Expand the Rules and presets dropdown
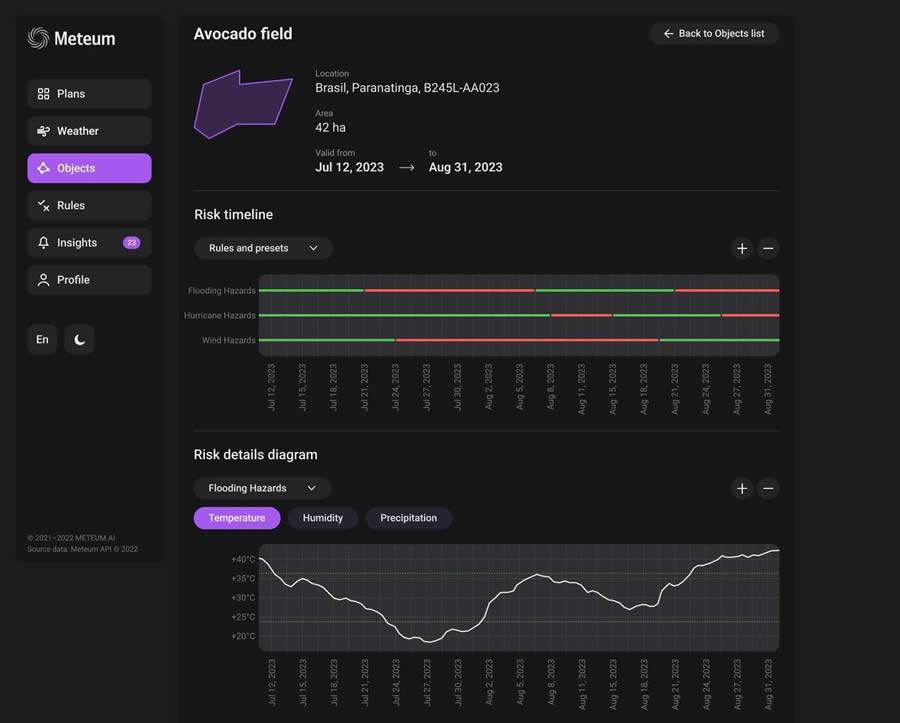900x723 pixels. click(x=263, y=248)
